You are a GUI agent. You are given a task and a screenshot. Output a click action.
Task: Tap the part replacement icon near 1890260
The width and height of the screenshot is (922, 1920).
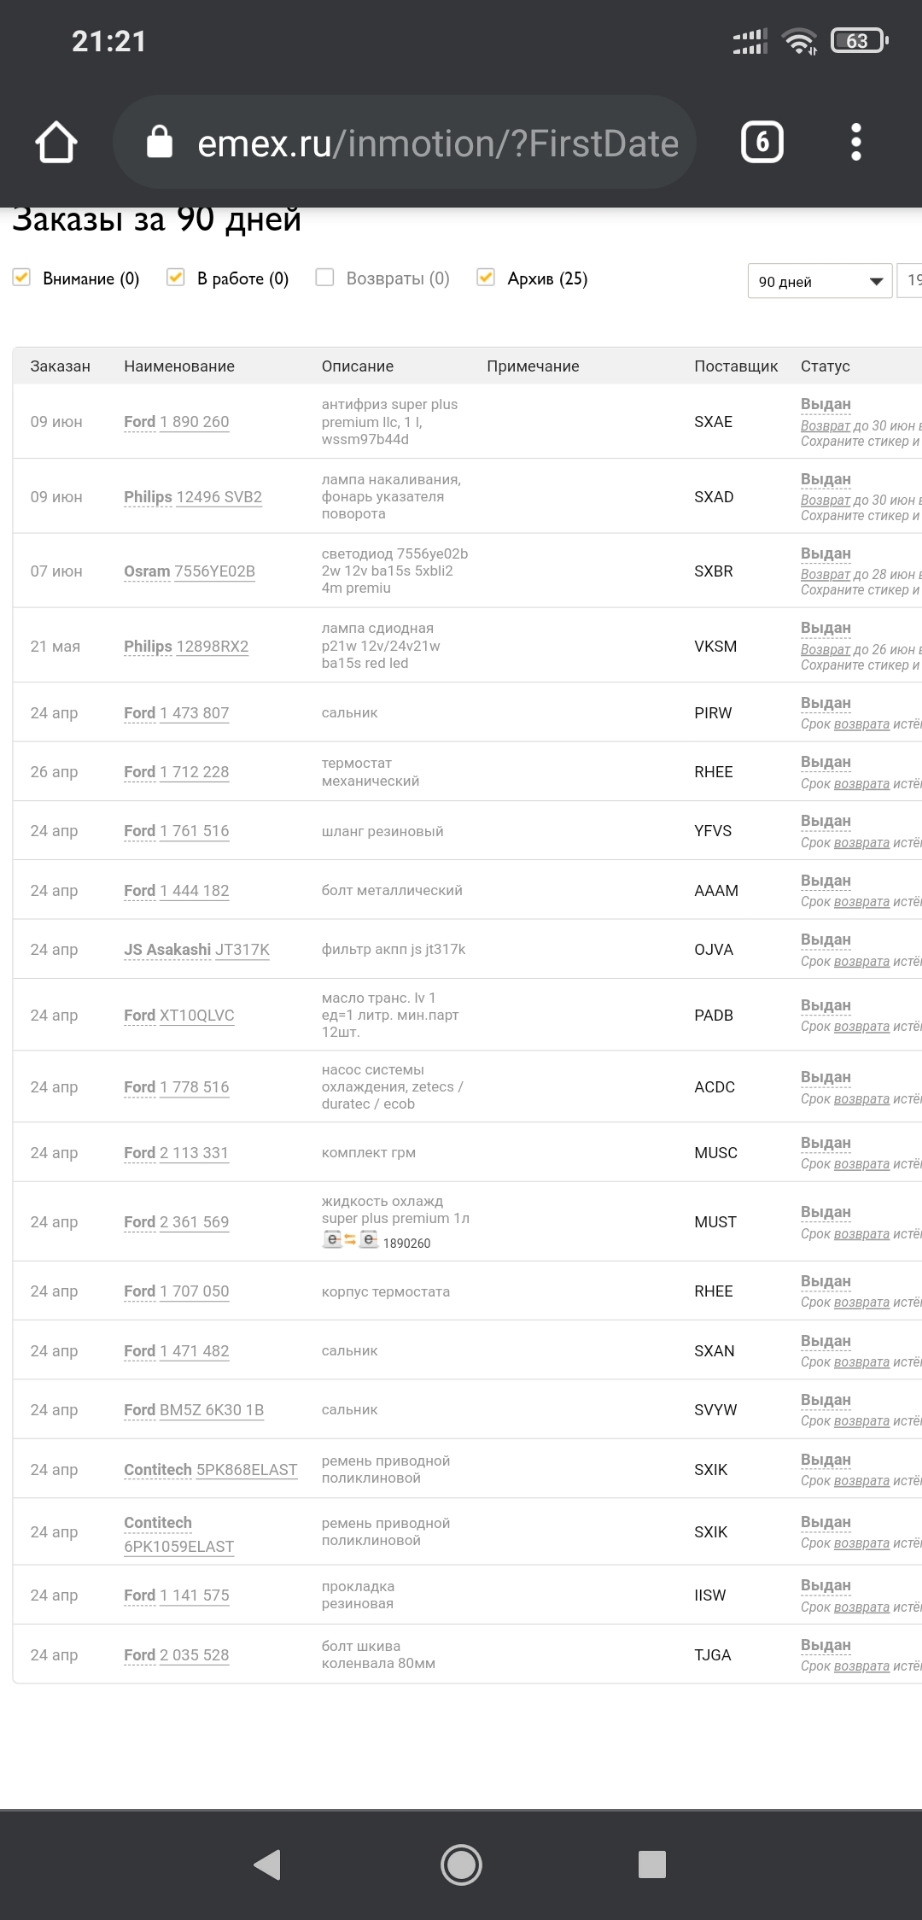[x=350, y=1241]
